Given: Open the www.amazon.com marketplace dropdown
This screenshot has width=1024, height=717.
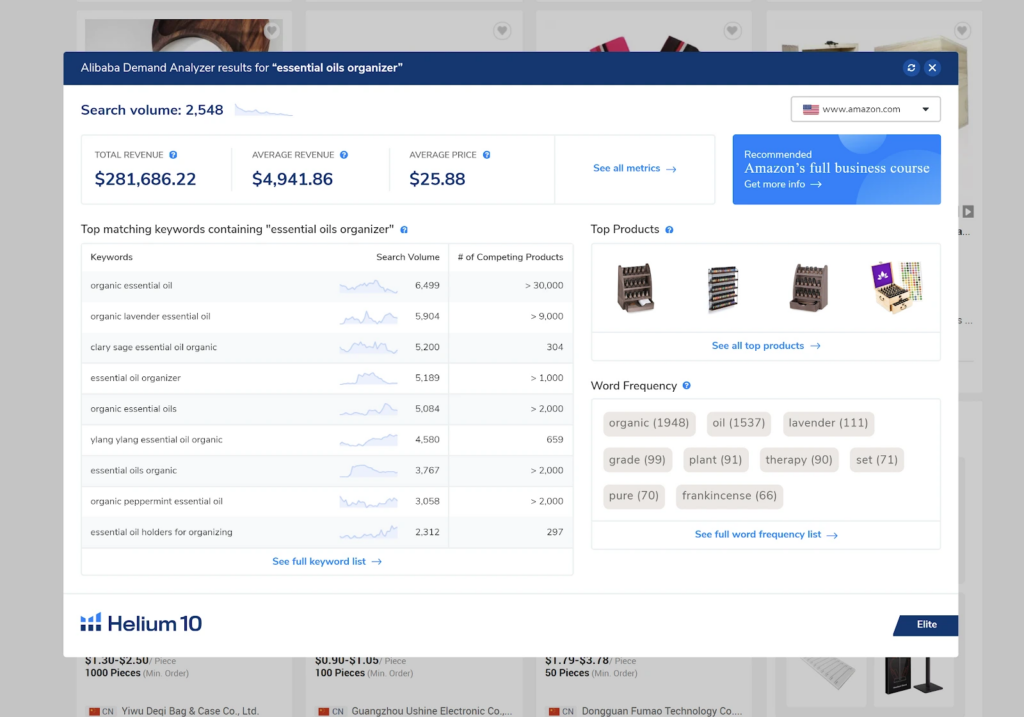Looking at the screenshot, I should click(x=865, y=109).
